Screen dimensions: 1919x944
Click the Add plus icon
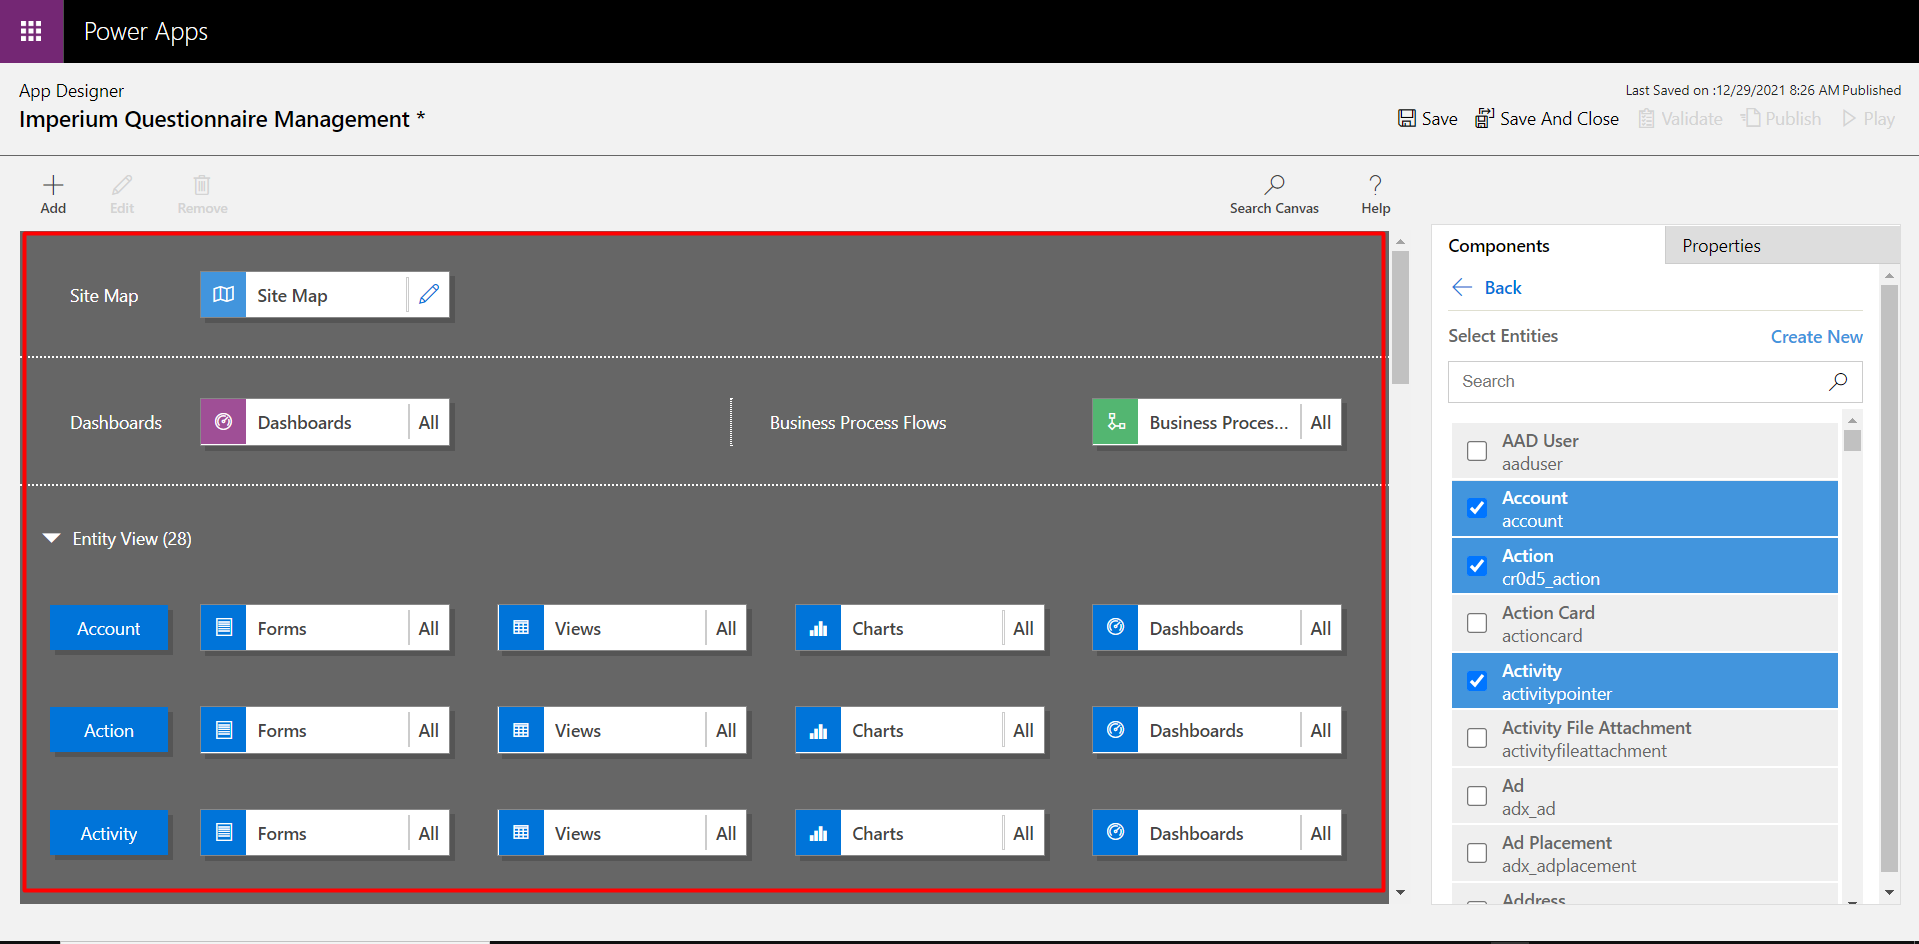coord(53,186)
